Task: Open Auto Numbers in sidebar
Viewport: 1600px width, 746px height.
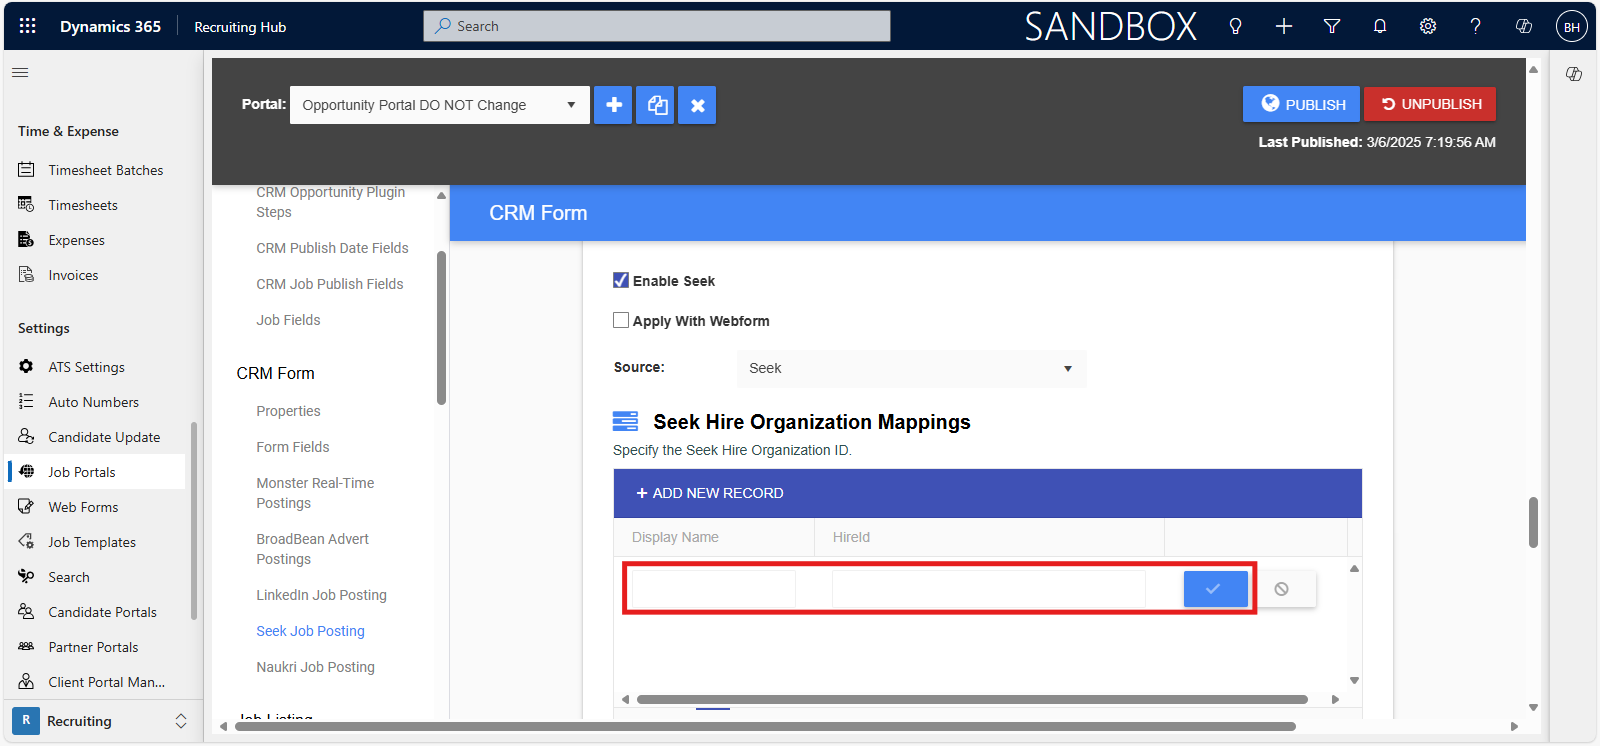Action: click(x=94, y=402)
